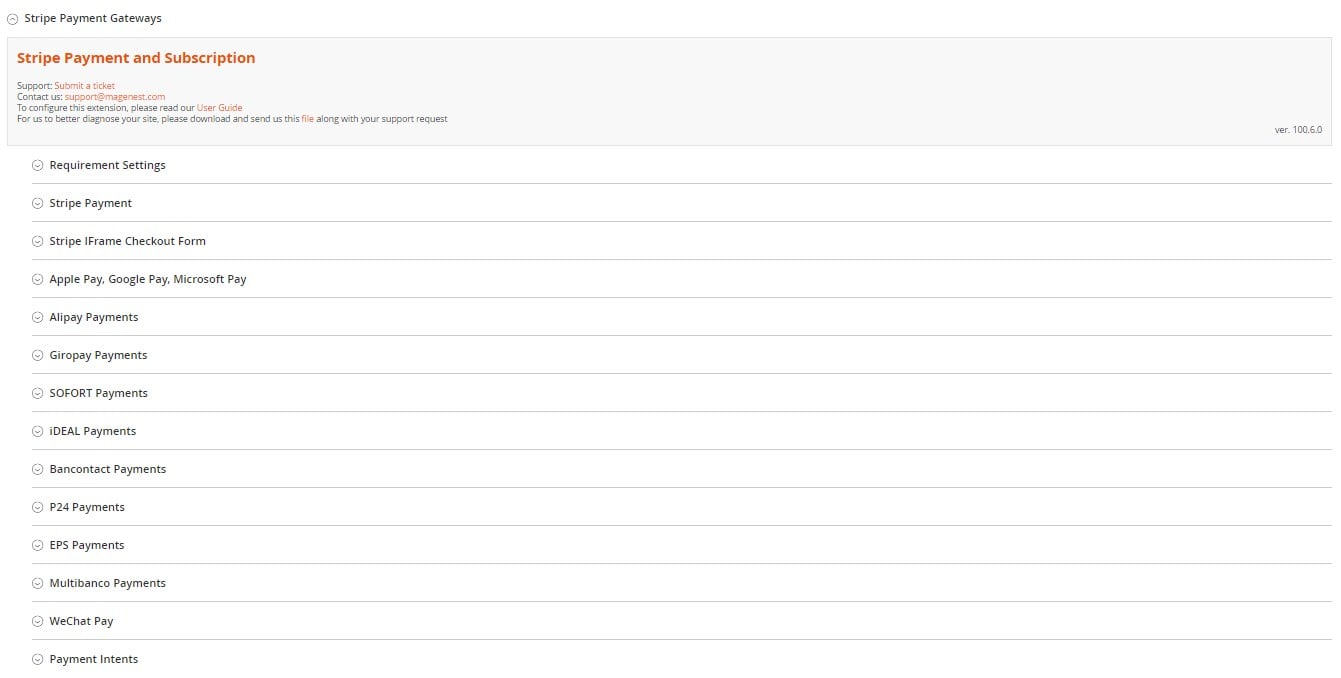
Task: Click the Requirement Settings label
Action: [x=108, y=165]
